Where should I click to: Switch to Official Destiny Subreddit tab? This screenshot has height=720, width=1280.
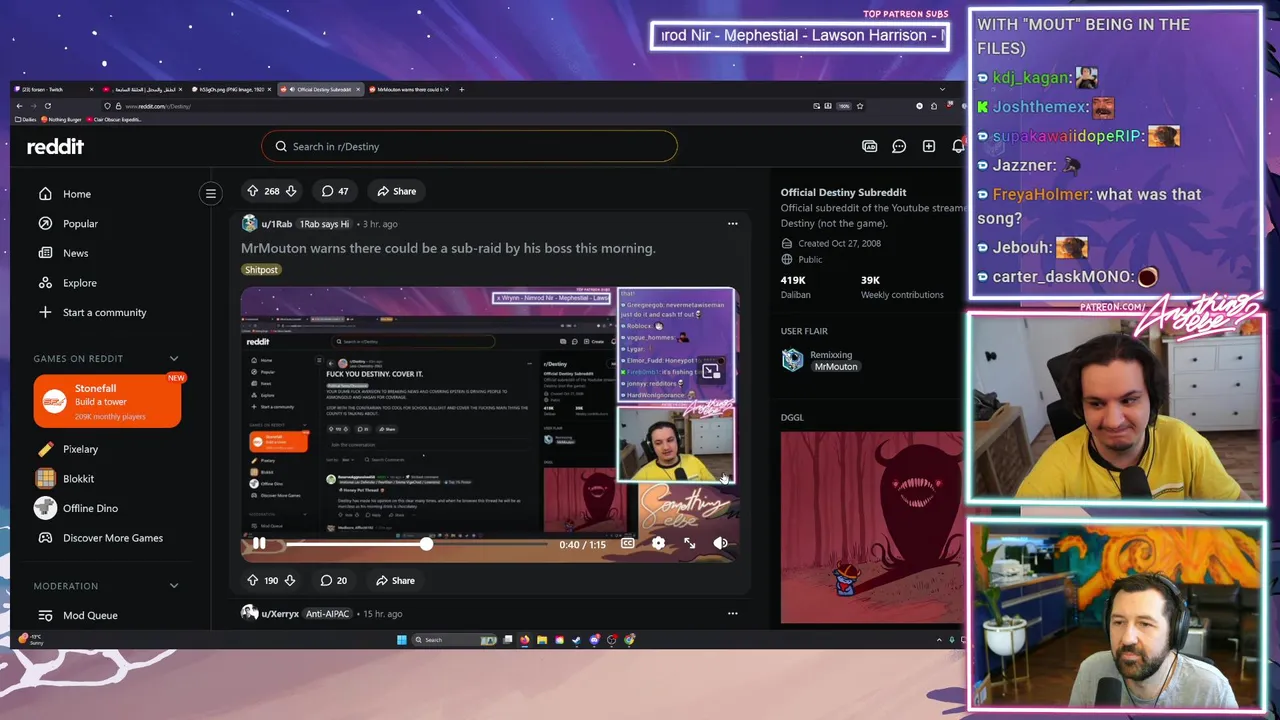(320, 89)
